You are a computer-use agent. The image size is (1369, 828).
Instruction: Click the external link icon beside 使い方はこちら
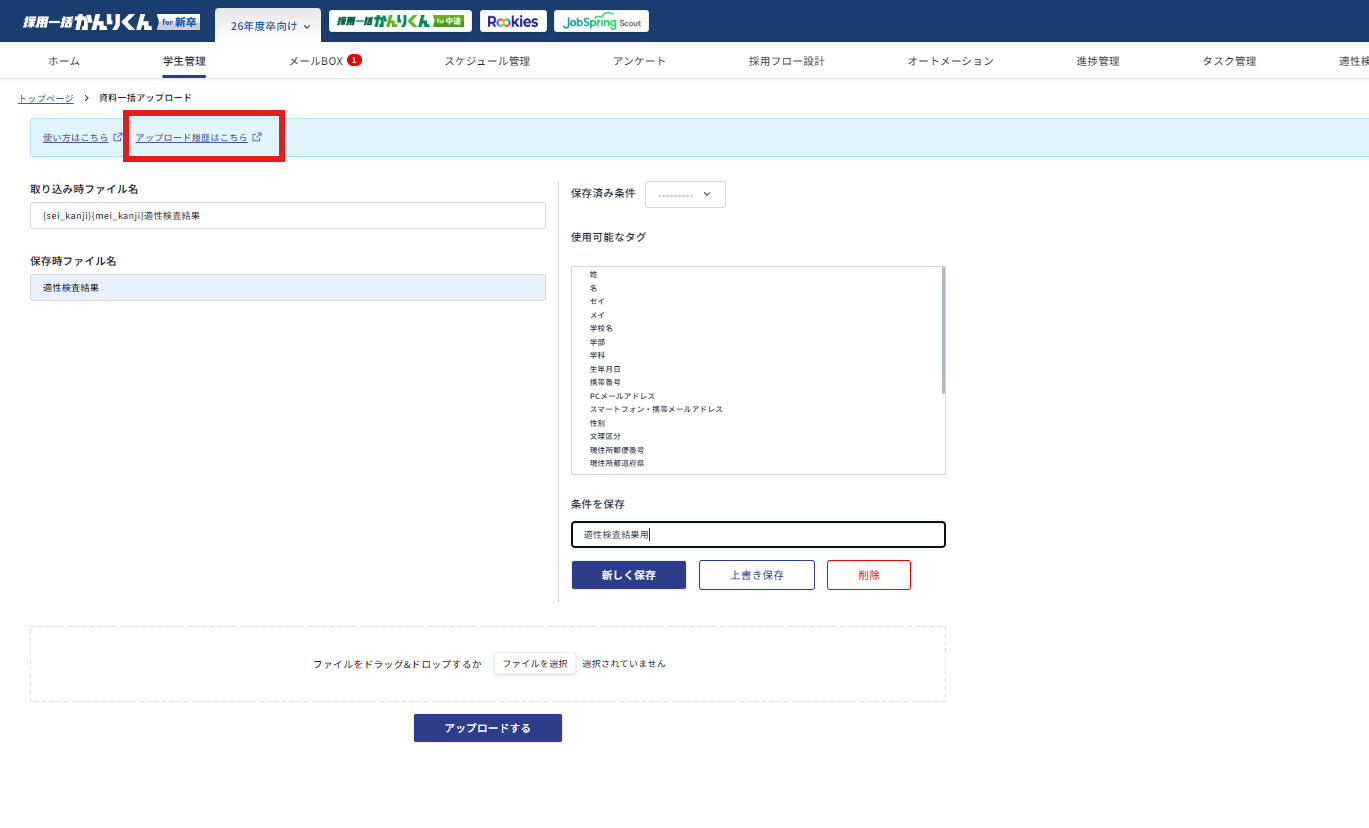(118, 137)
